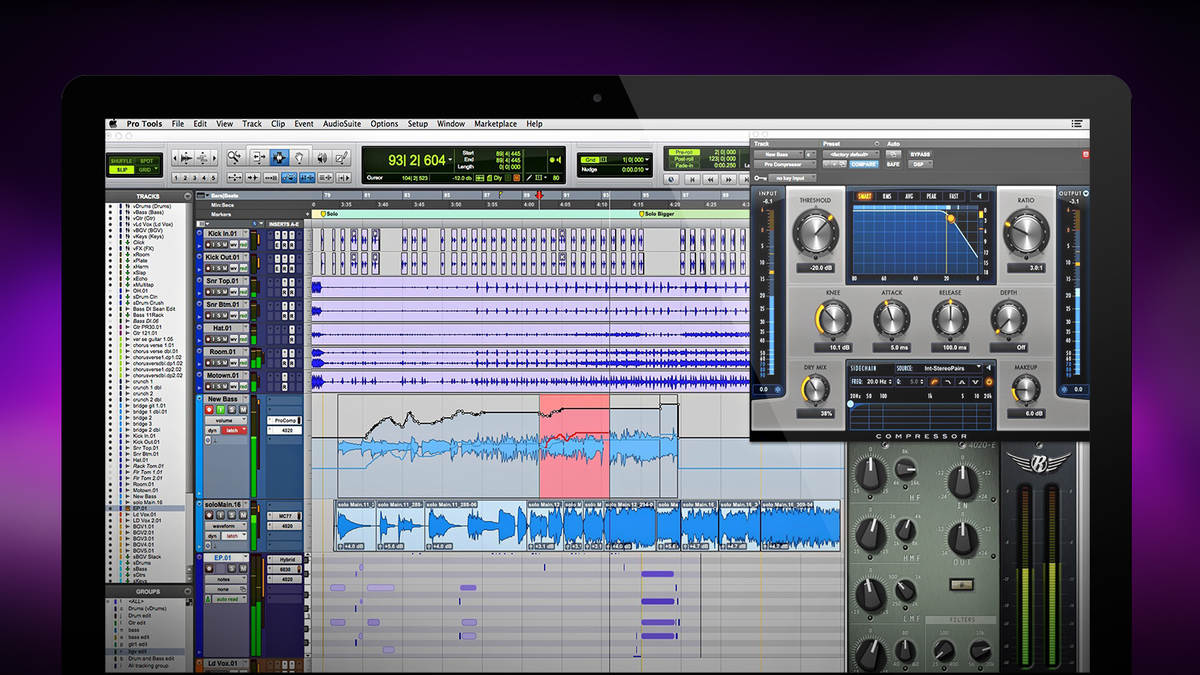This screenshot has height=675, width=1200.
Task: Select the Trim tool in toolbar
Action: coord(259,157)
